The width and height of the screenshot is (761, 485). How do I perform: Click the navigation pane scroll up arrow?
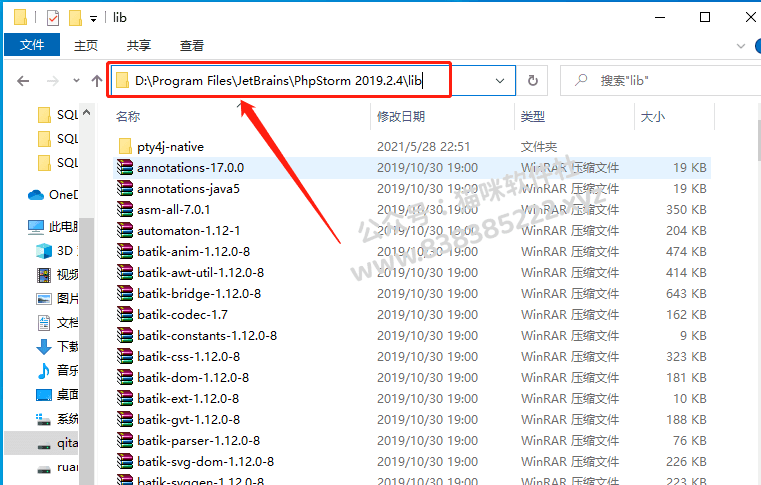point(86,112)
